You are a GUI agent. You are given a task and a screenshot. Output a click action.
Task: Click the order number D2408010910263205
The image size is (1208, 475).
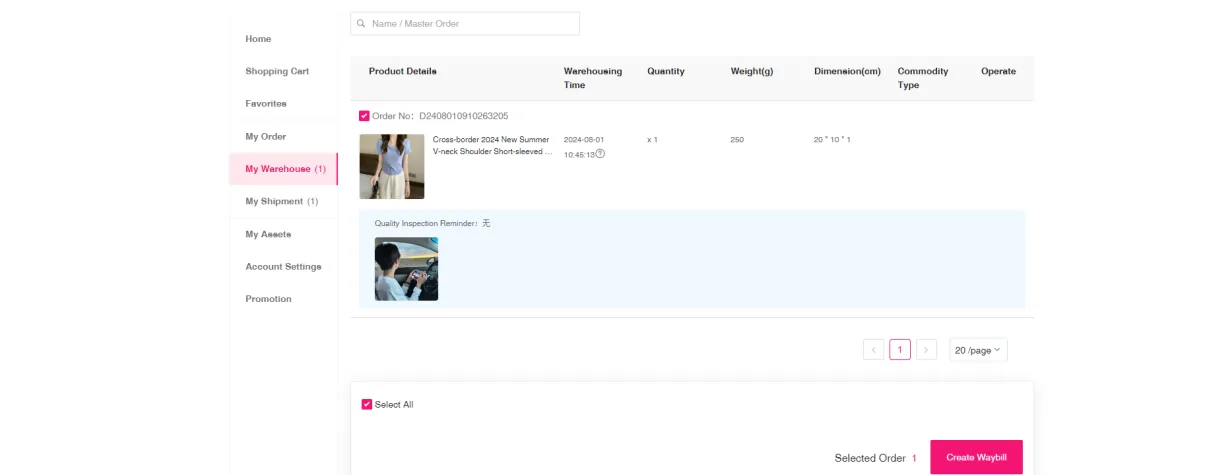(x=463, y=116)
